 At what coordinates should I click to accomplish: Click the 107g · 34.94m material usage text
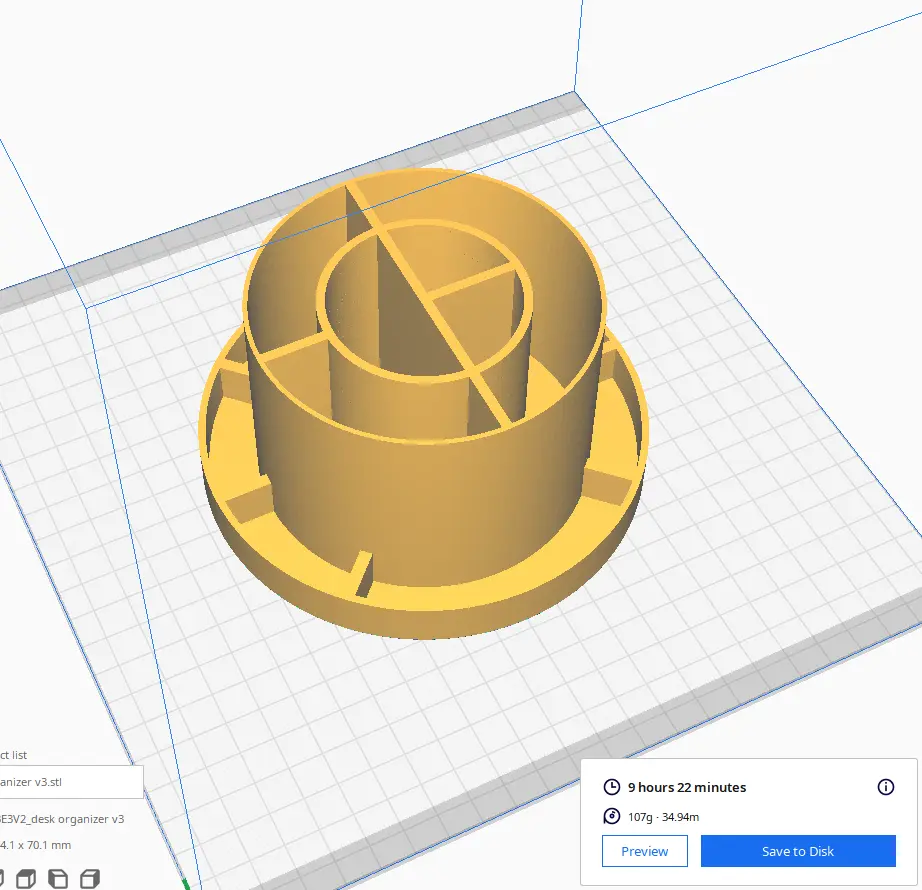667,816
